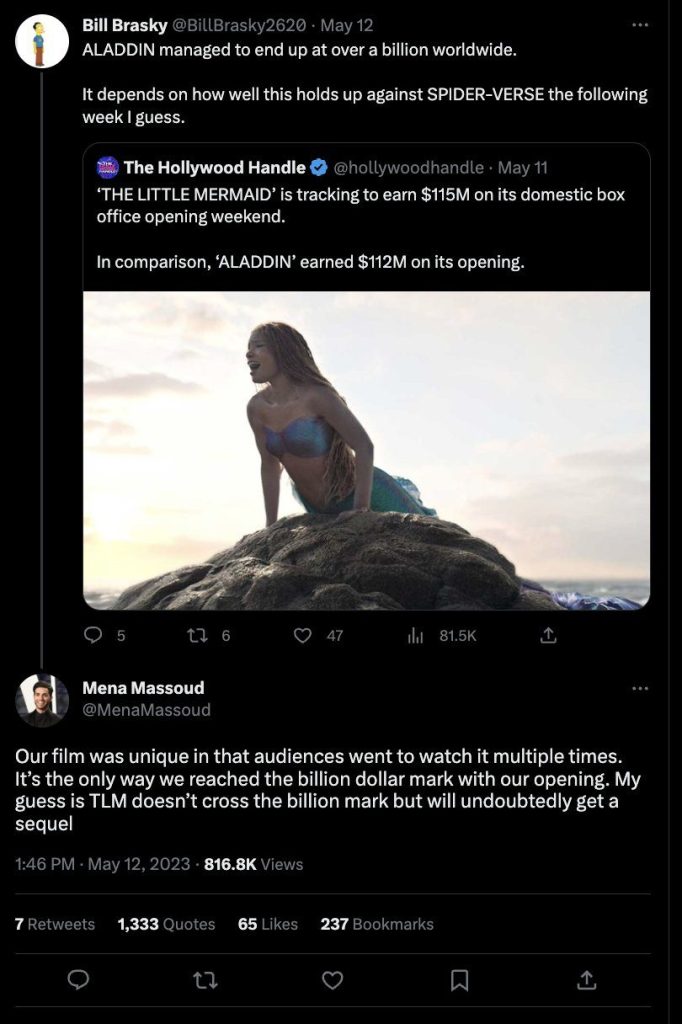Screen dimensions: 682x1024
Task: Like Mena Massoud's tweet with heart icon
Action: click(x=333, y=980)
